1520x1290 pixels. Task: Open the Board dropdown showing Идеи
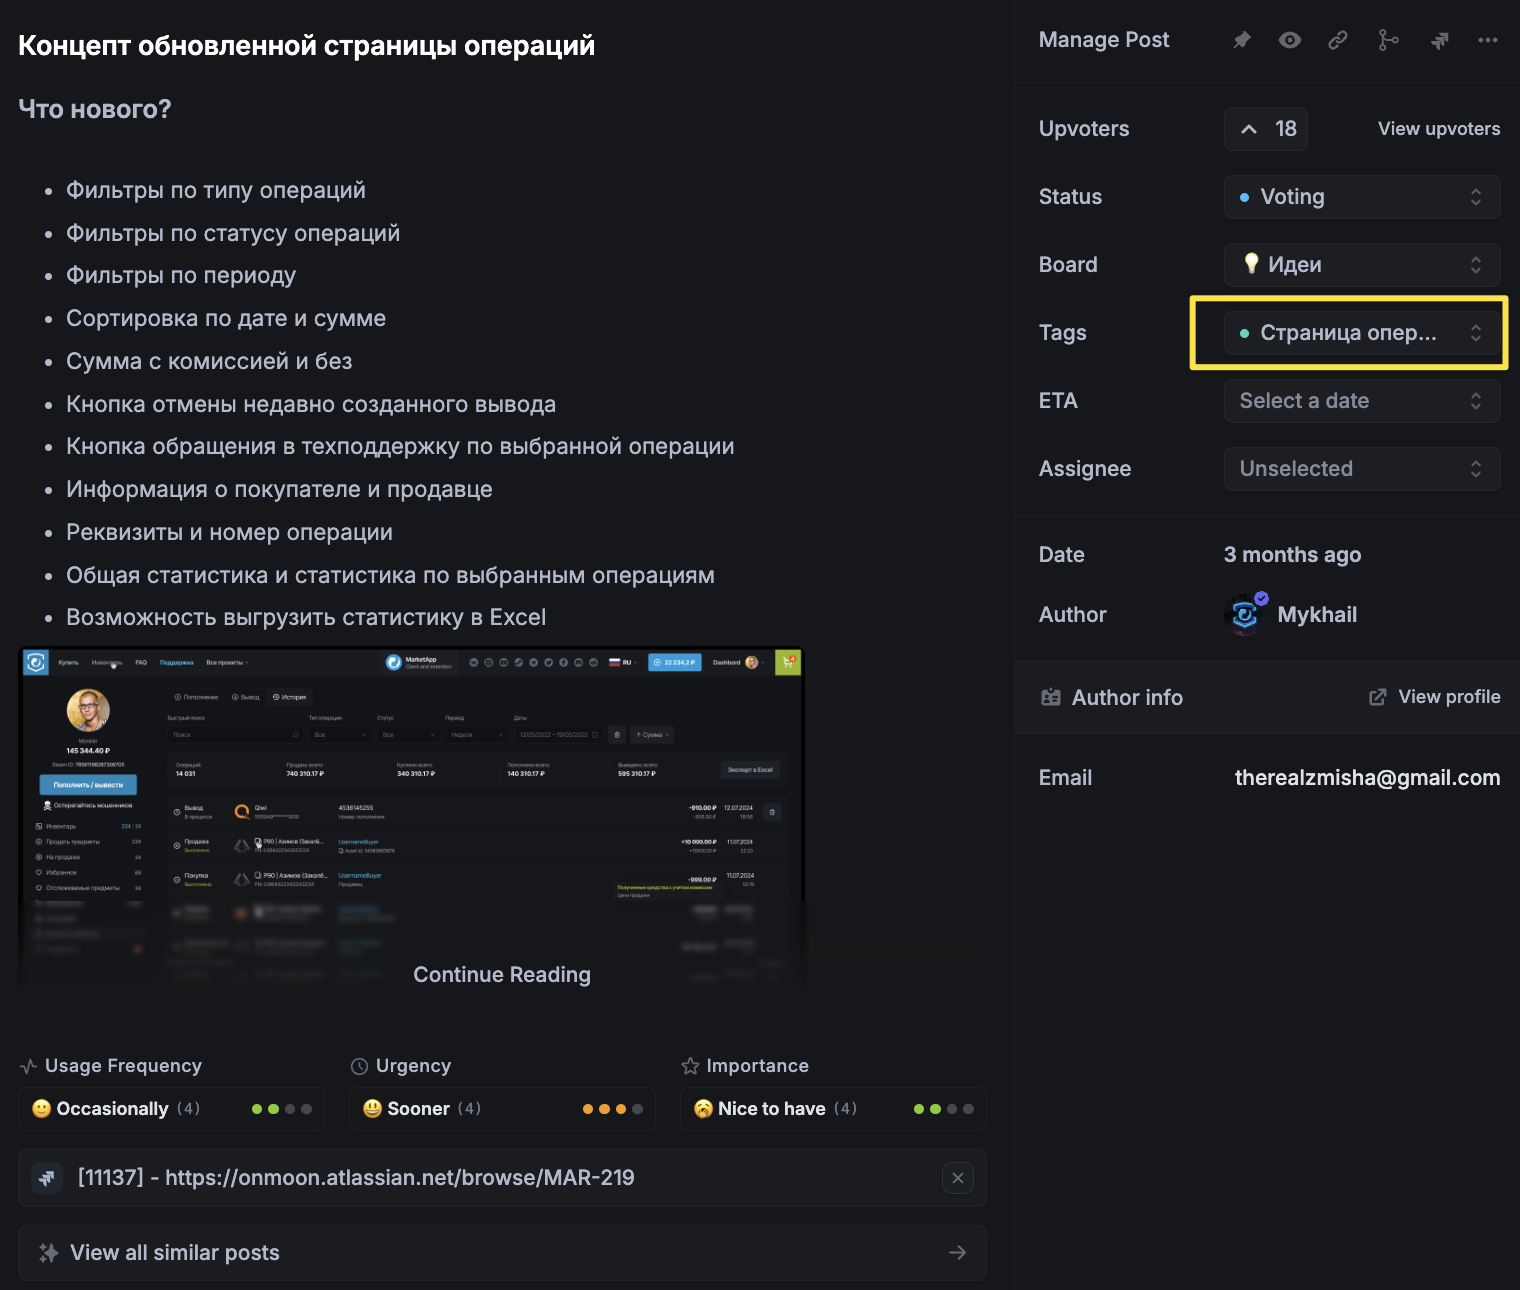pos(1361,265)
